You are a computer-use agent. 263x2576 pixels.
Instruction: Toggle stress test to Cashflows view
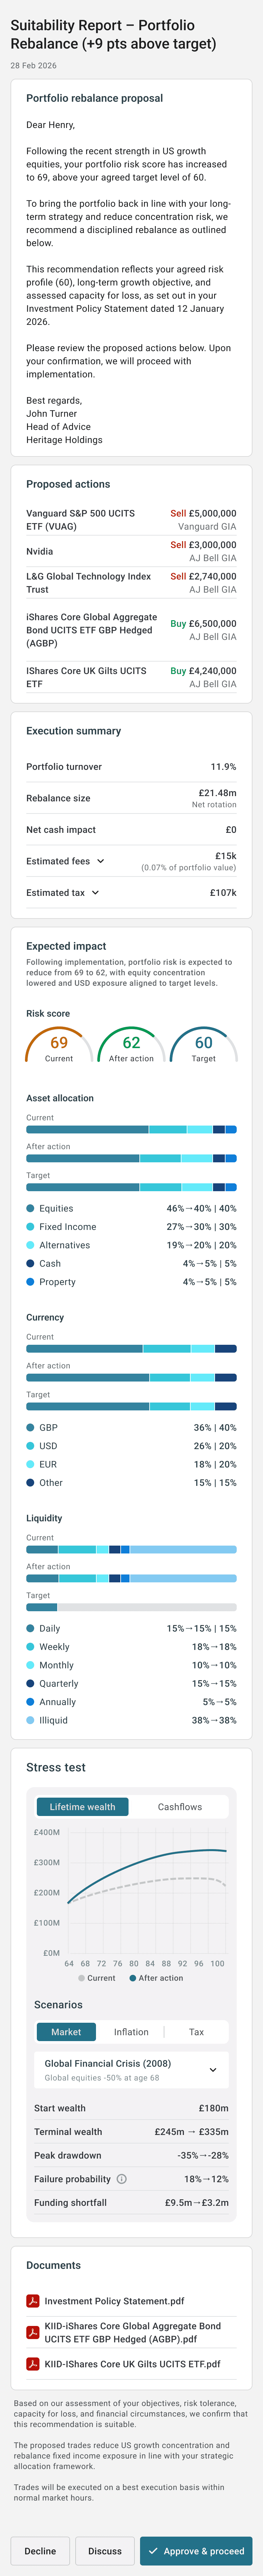click(x=180, y=1806)
